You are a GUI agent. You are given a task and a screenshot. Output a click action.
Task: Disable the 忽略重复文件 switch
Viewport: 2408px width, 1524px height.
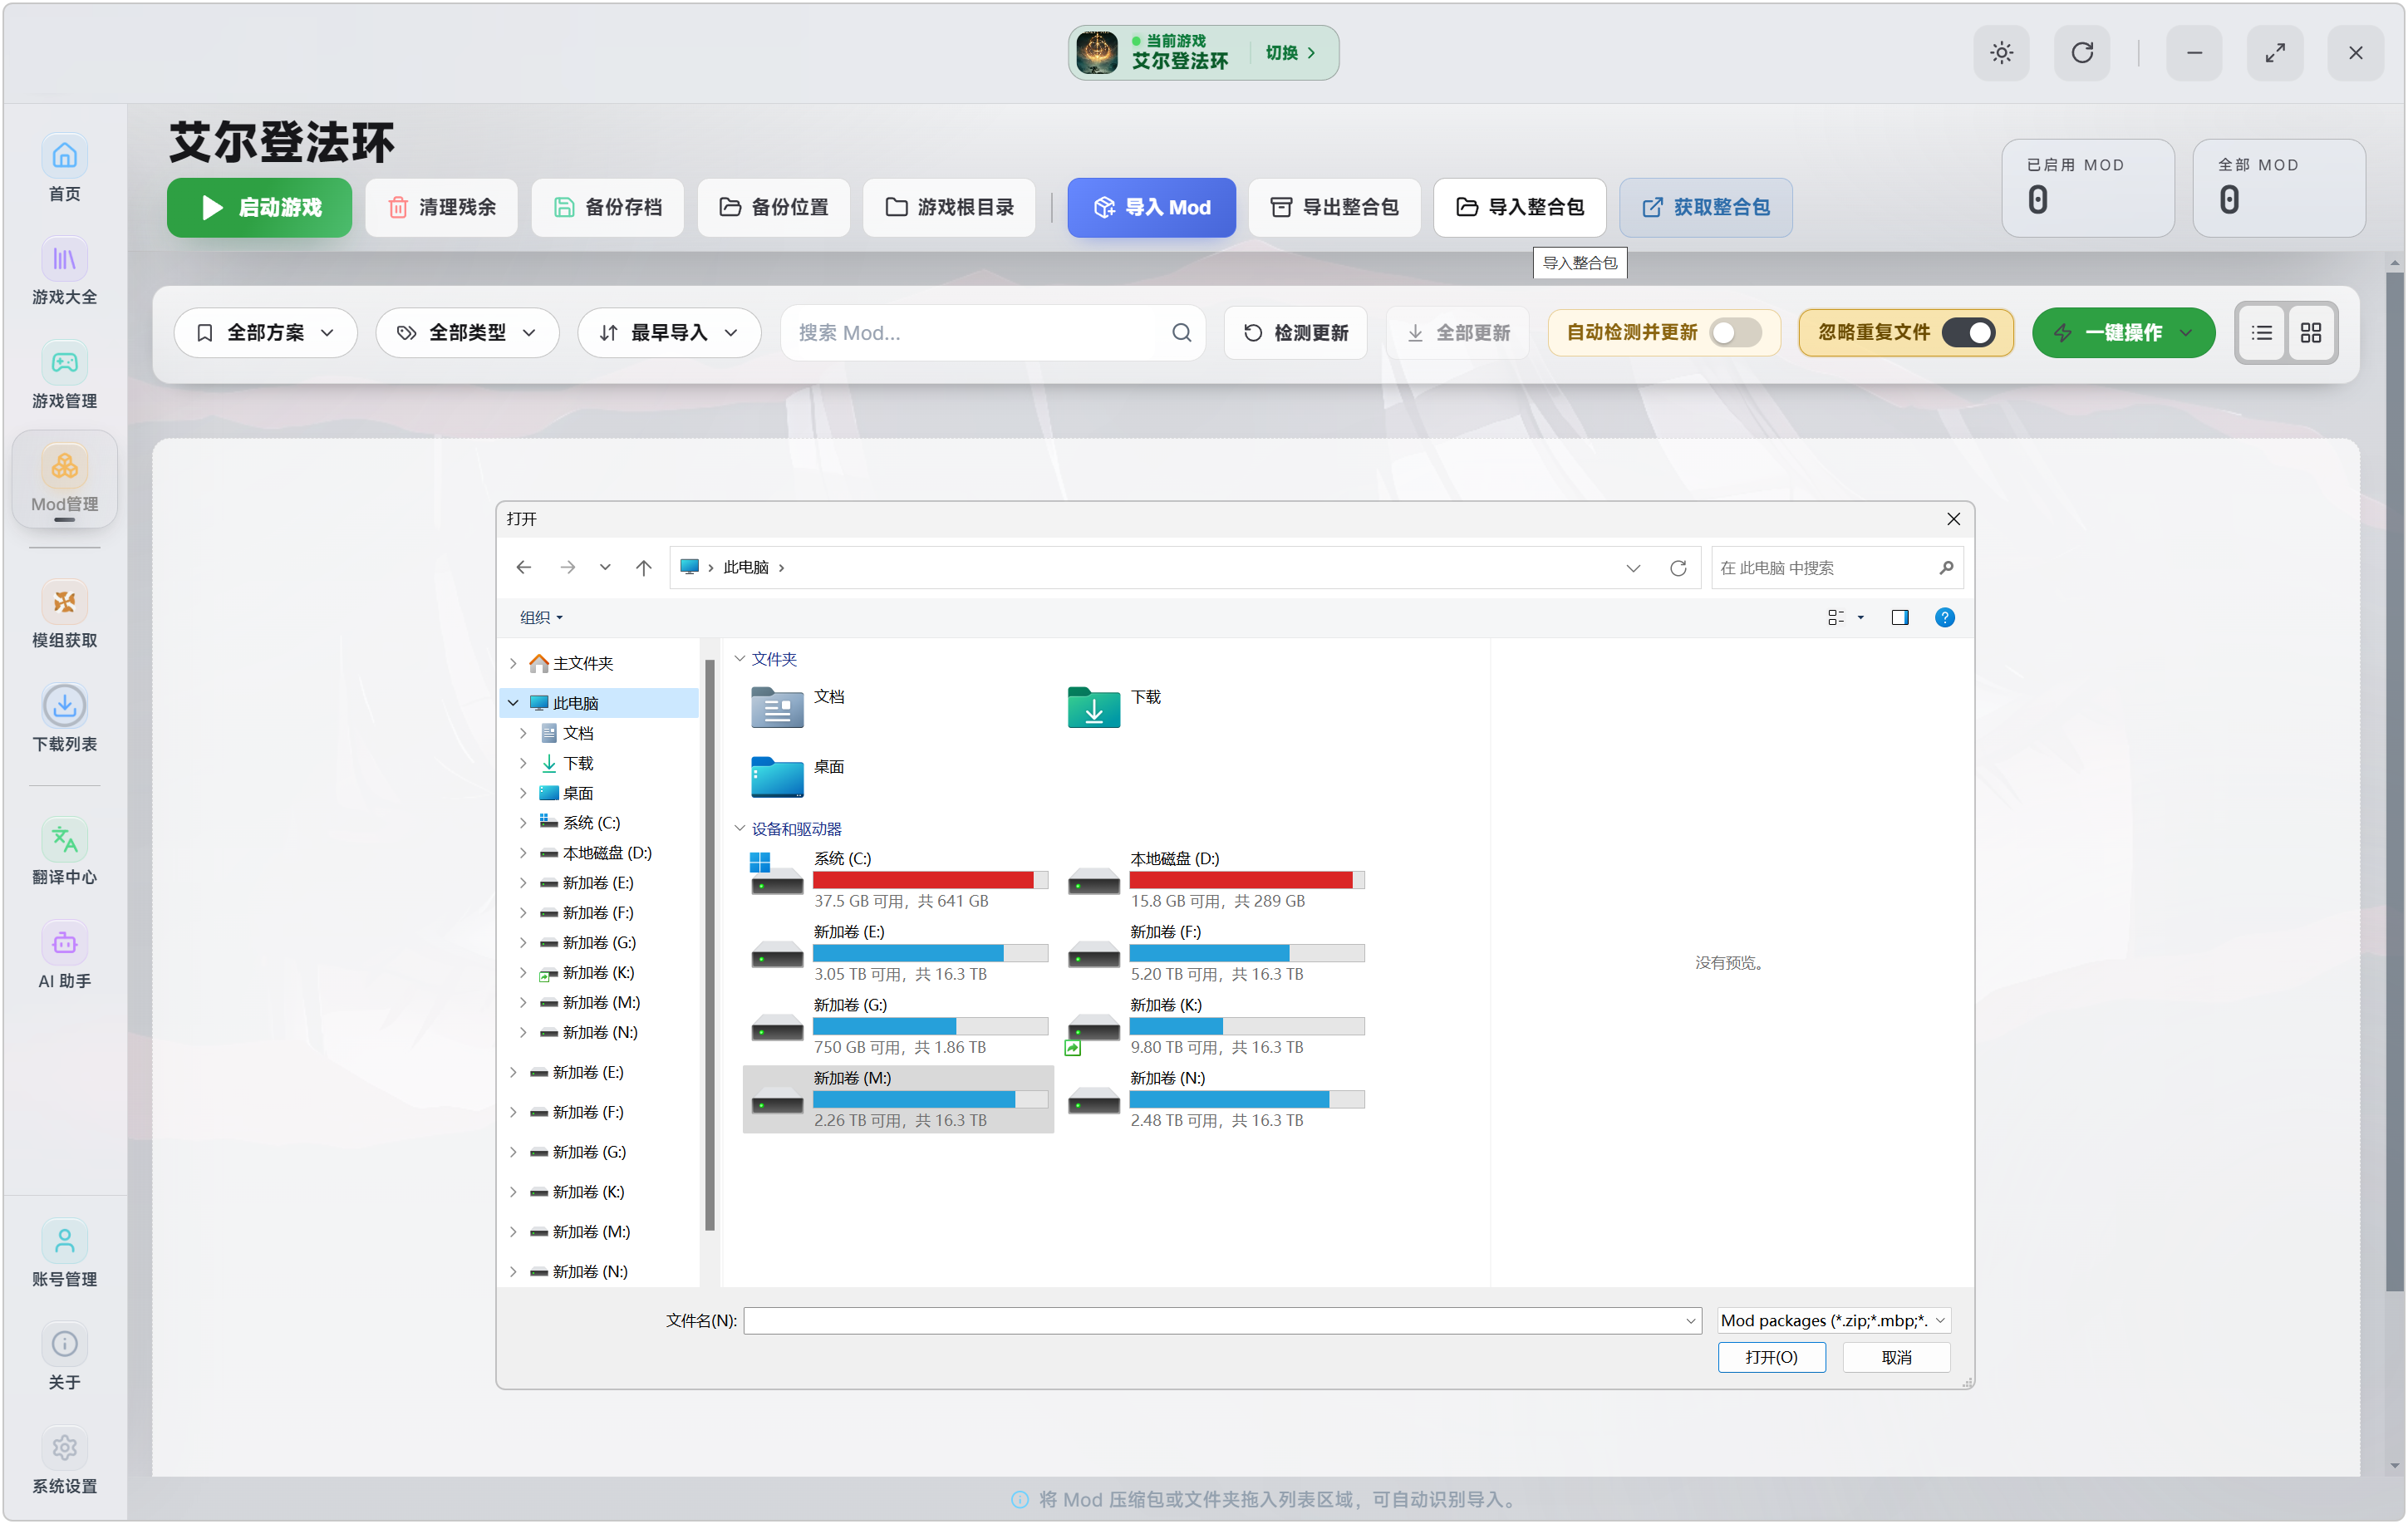pos(1968,333)
